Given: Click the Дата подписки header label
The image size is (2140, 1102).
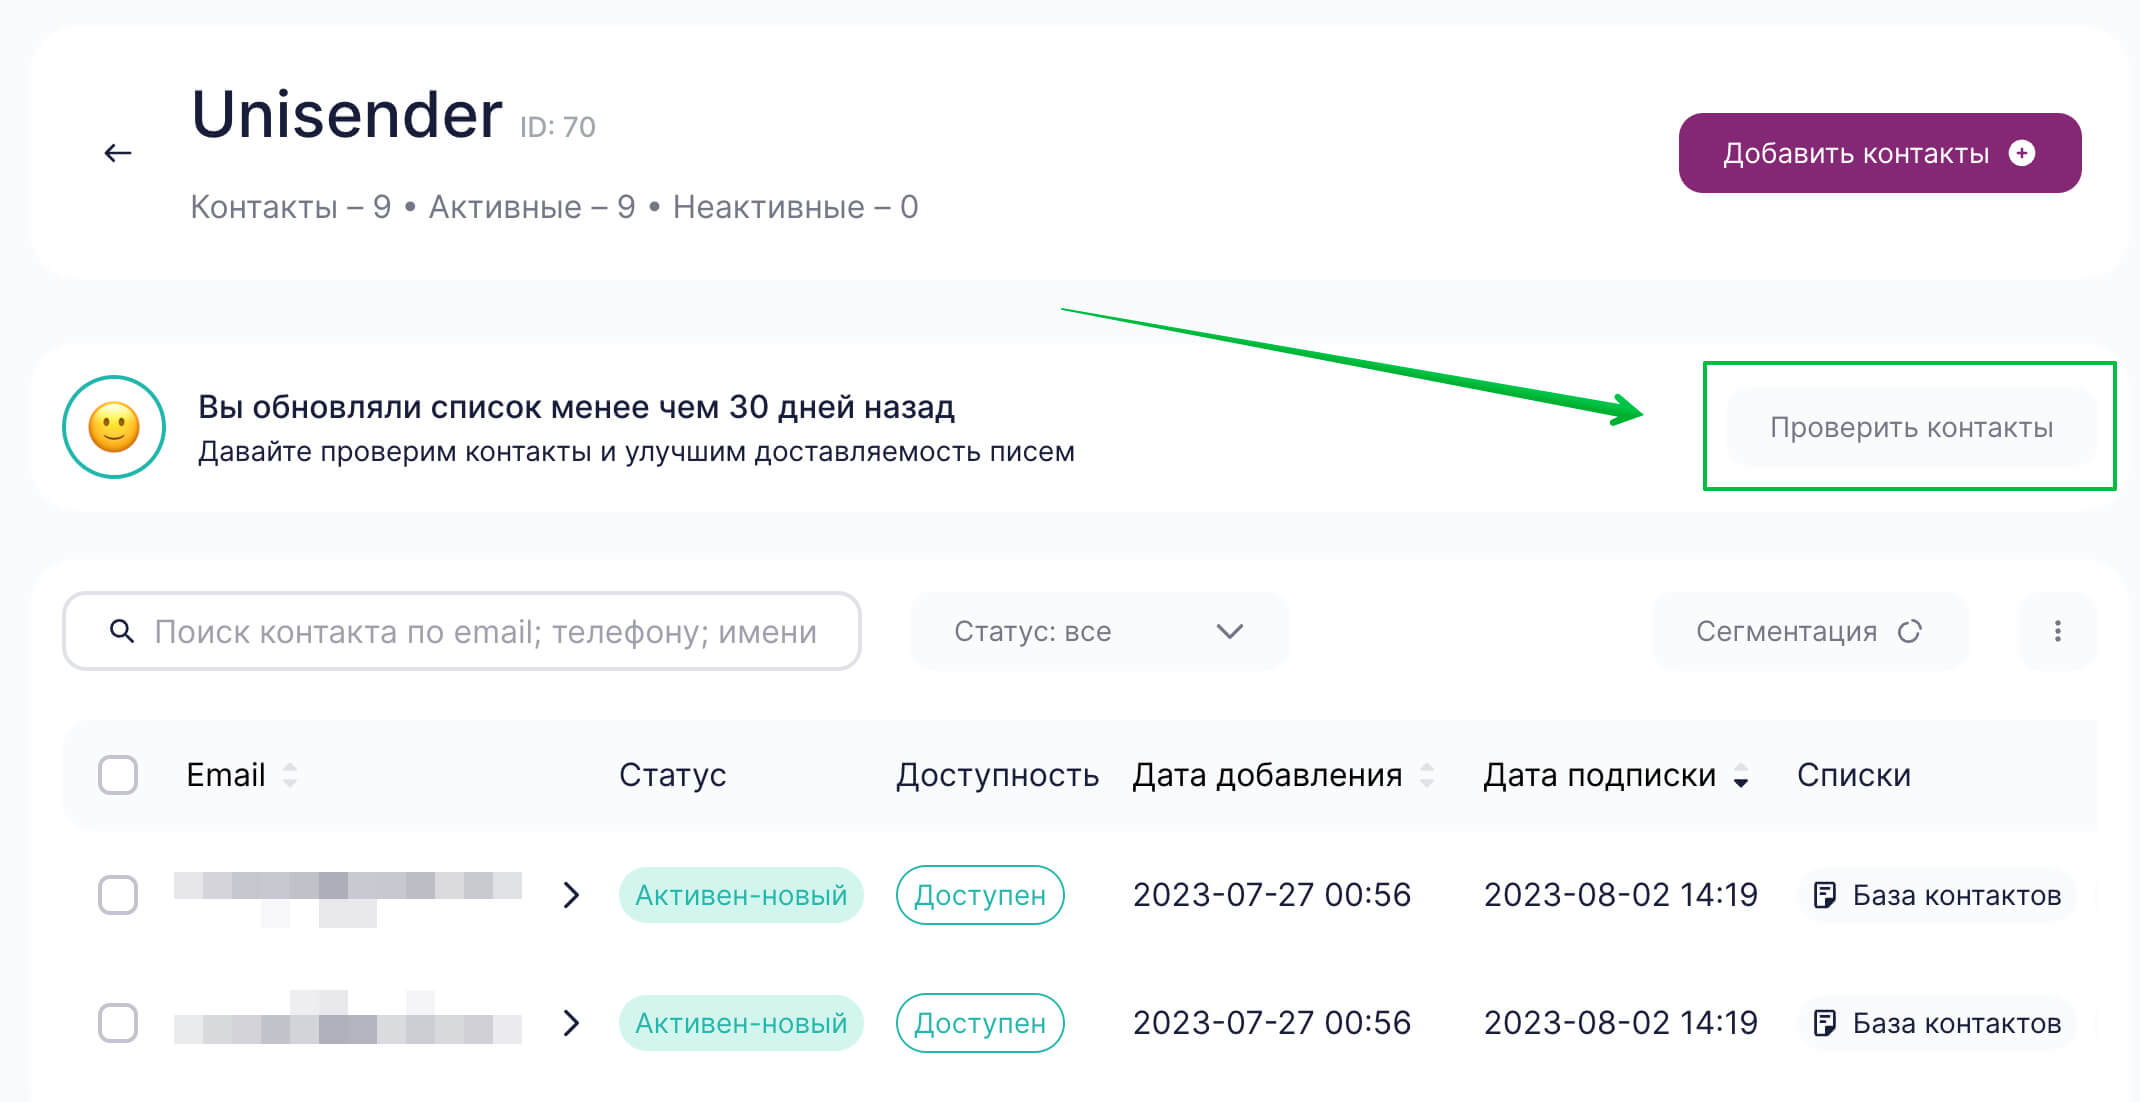Looking at the screenshot, I should (1599, 775).
